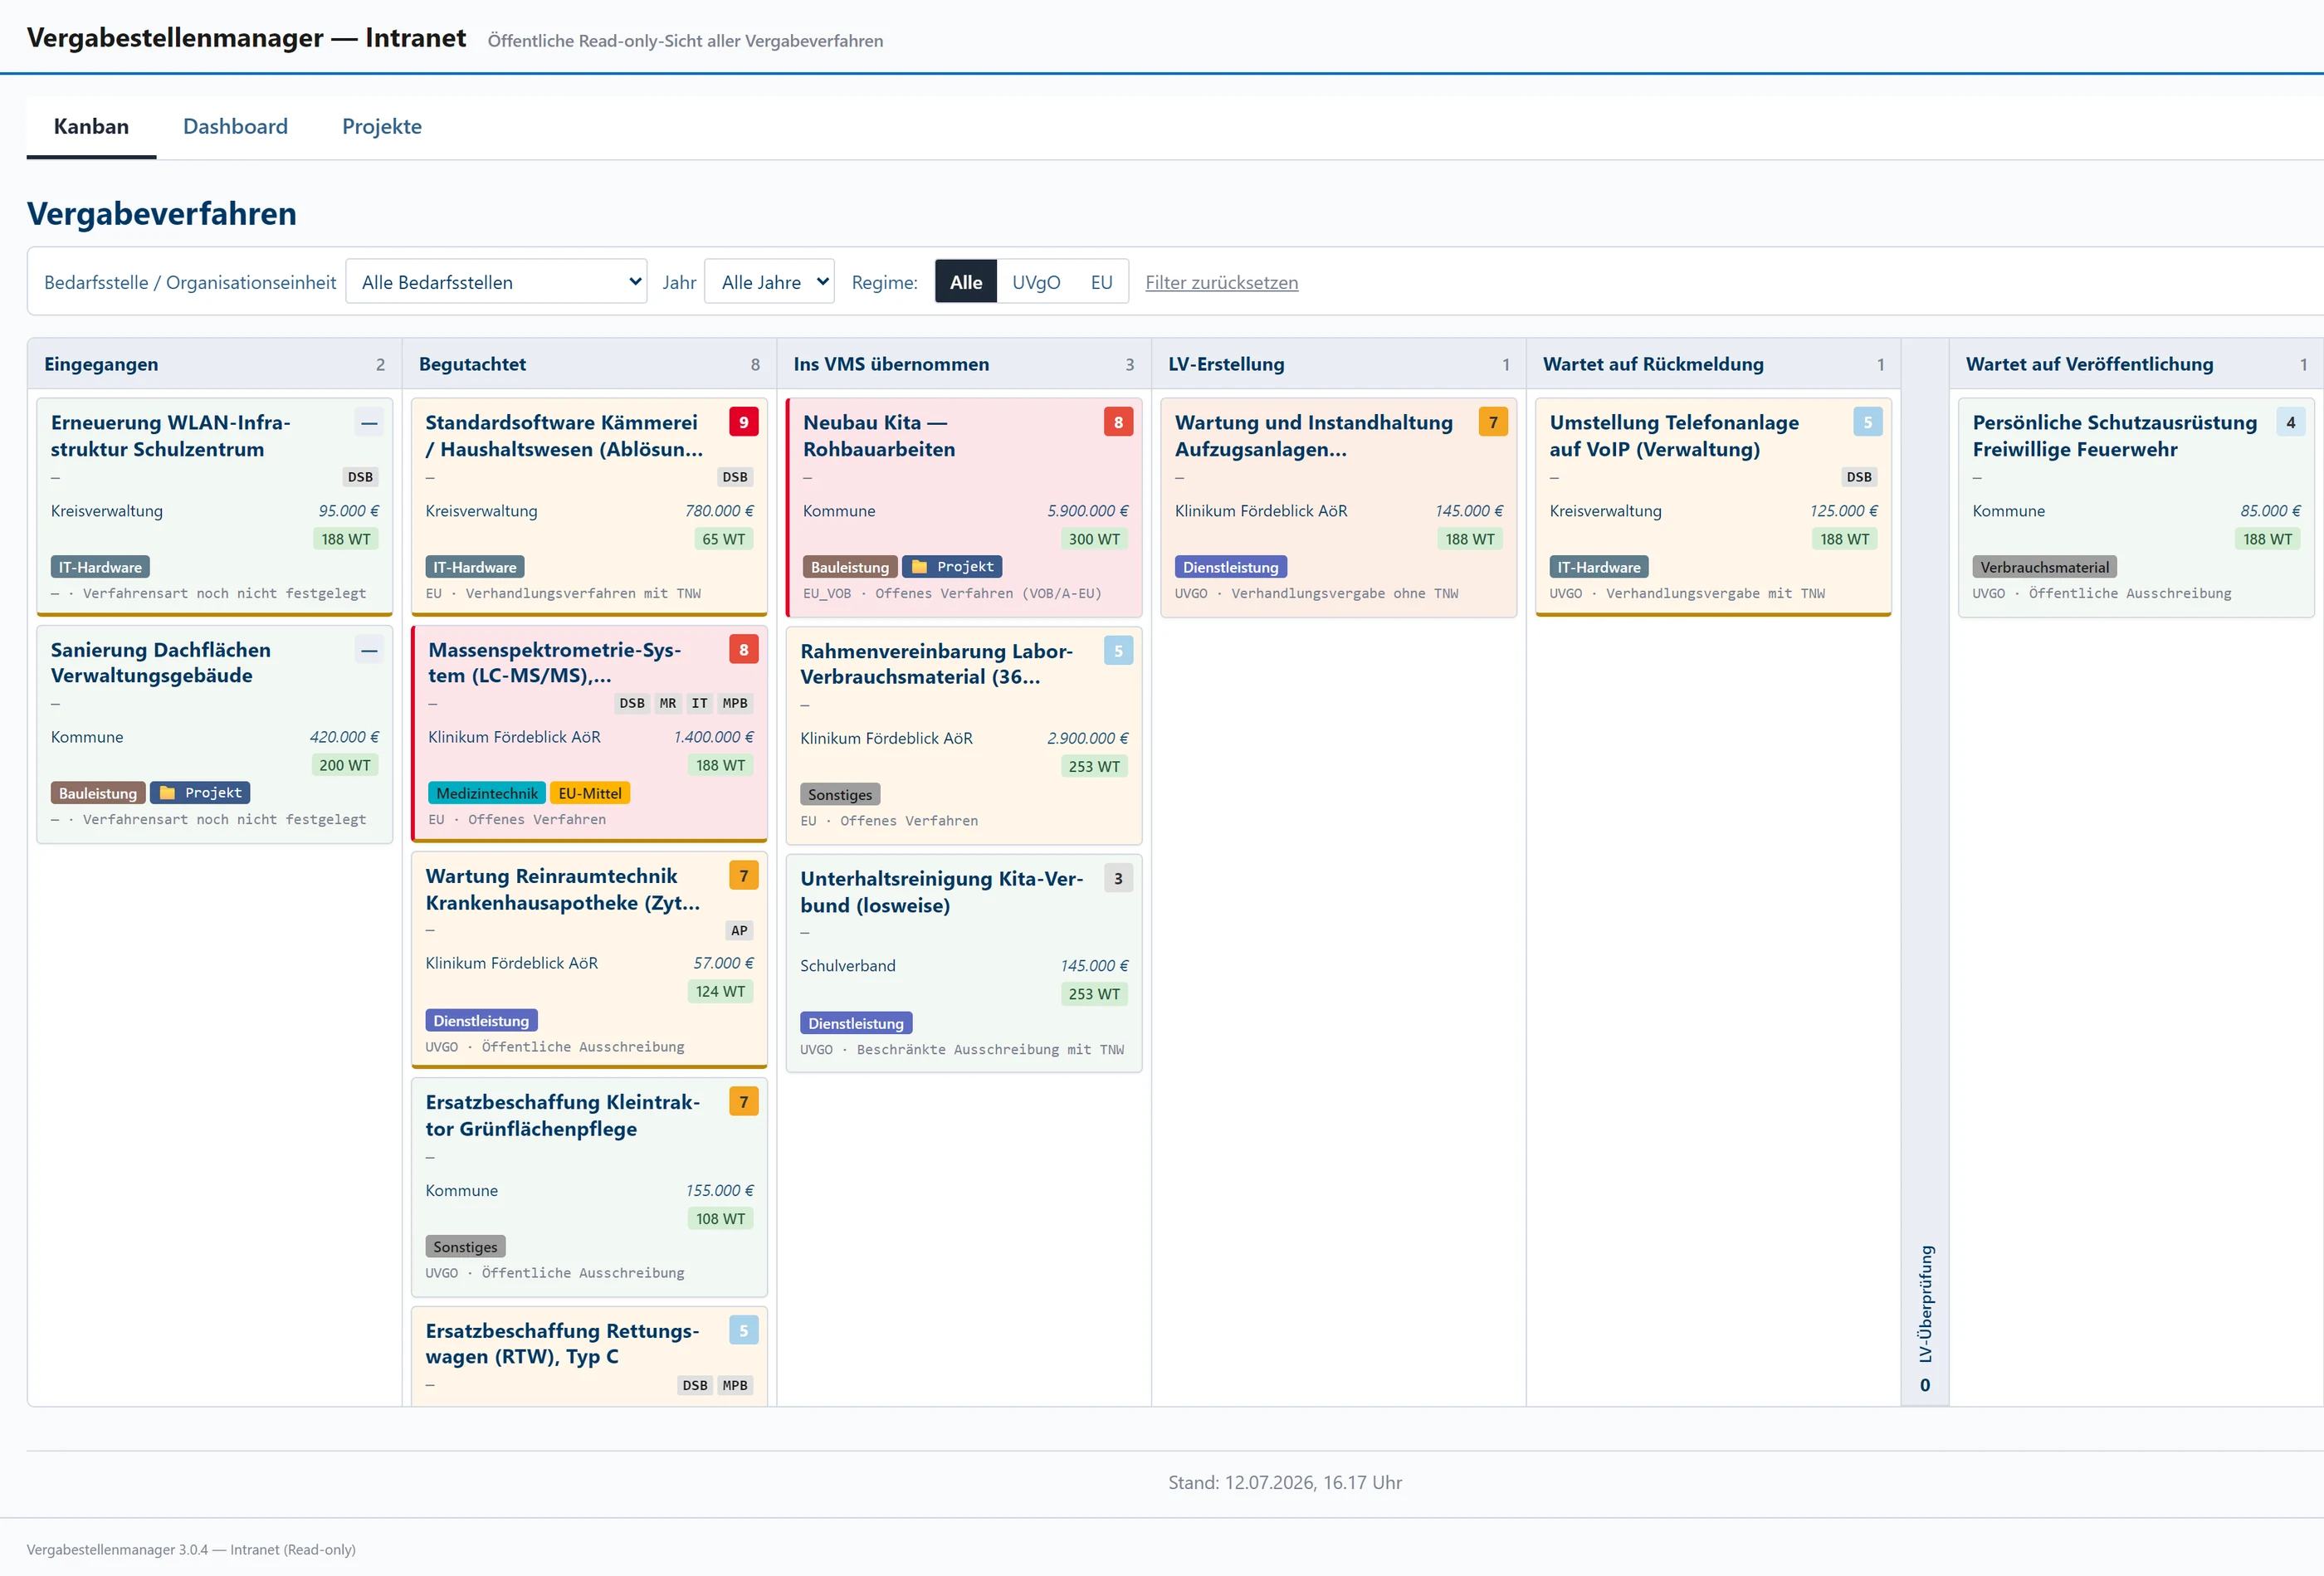Select the 'Alle' regime filter

click(x=966, y=282)
